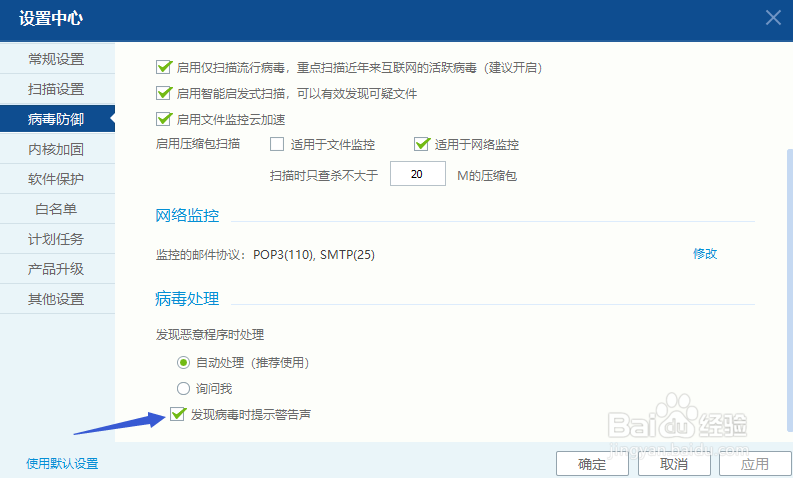Click the 应用 button
The image size is (793, 478).
(x=755, y=464)
